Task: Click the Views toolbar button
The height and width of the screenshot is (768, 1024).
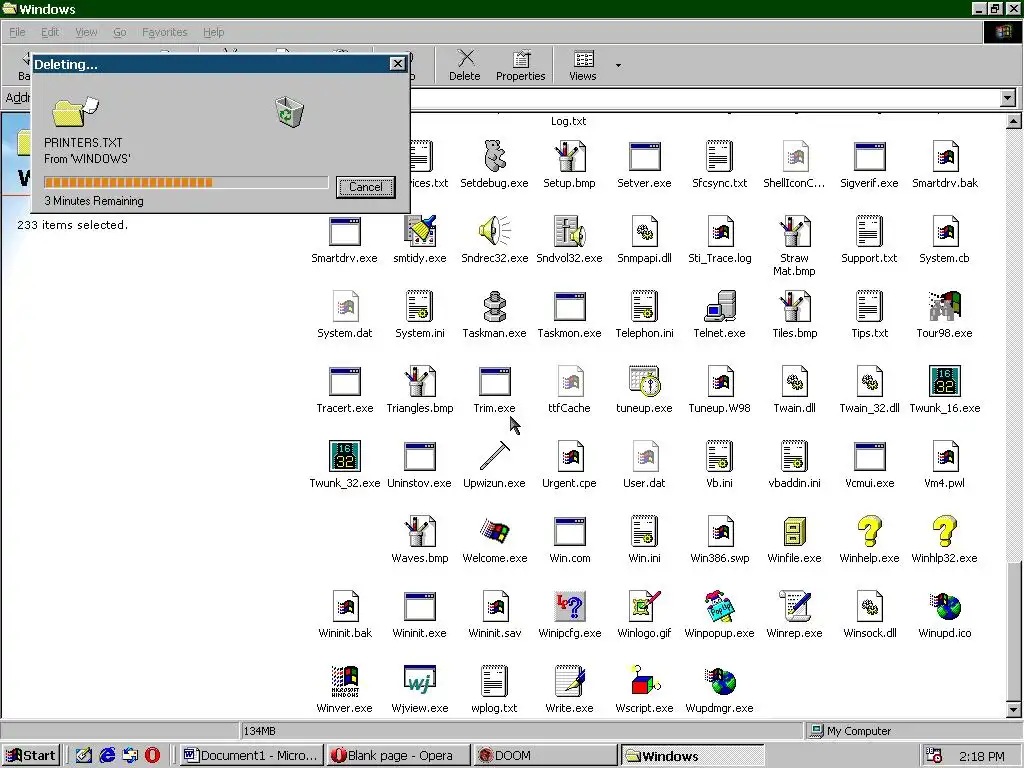Action: pyautogui.click(x=583, y=65)
